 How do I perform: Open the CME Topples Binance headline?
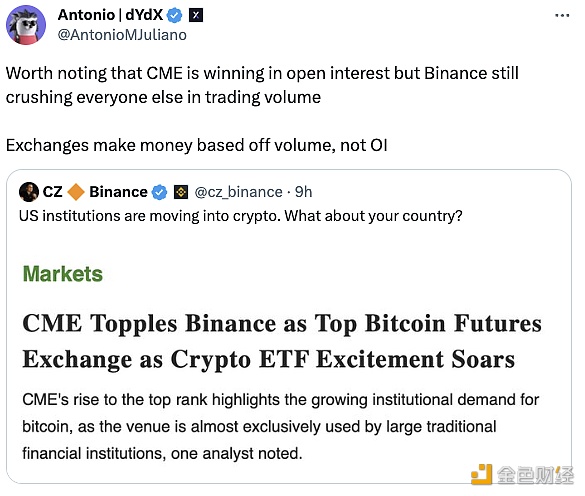(282, 341)
